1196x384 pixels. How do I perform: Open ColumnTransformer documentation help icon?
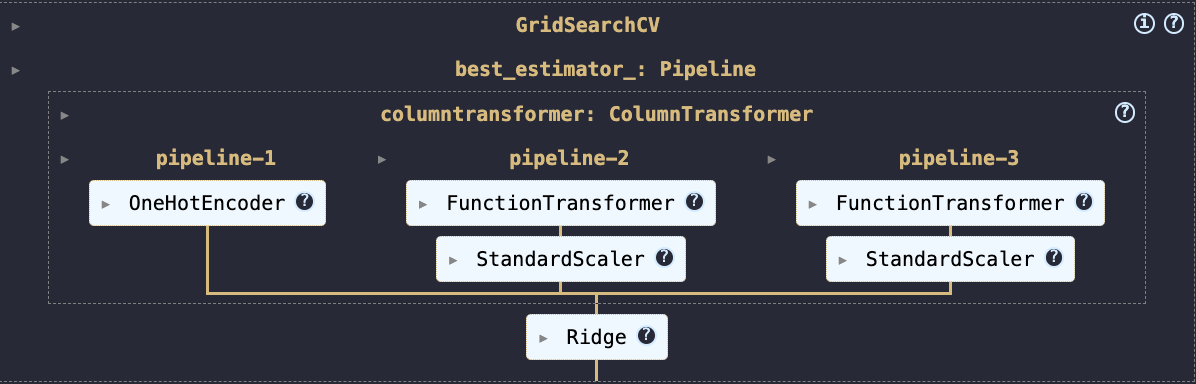tap(1124, 113)
